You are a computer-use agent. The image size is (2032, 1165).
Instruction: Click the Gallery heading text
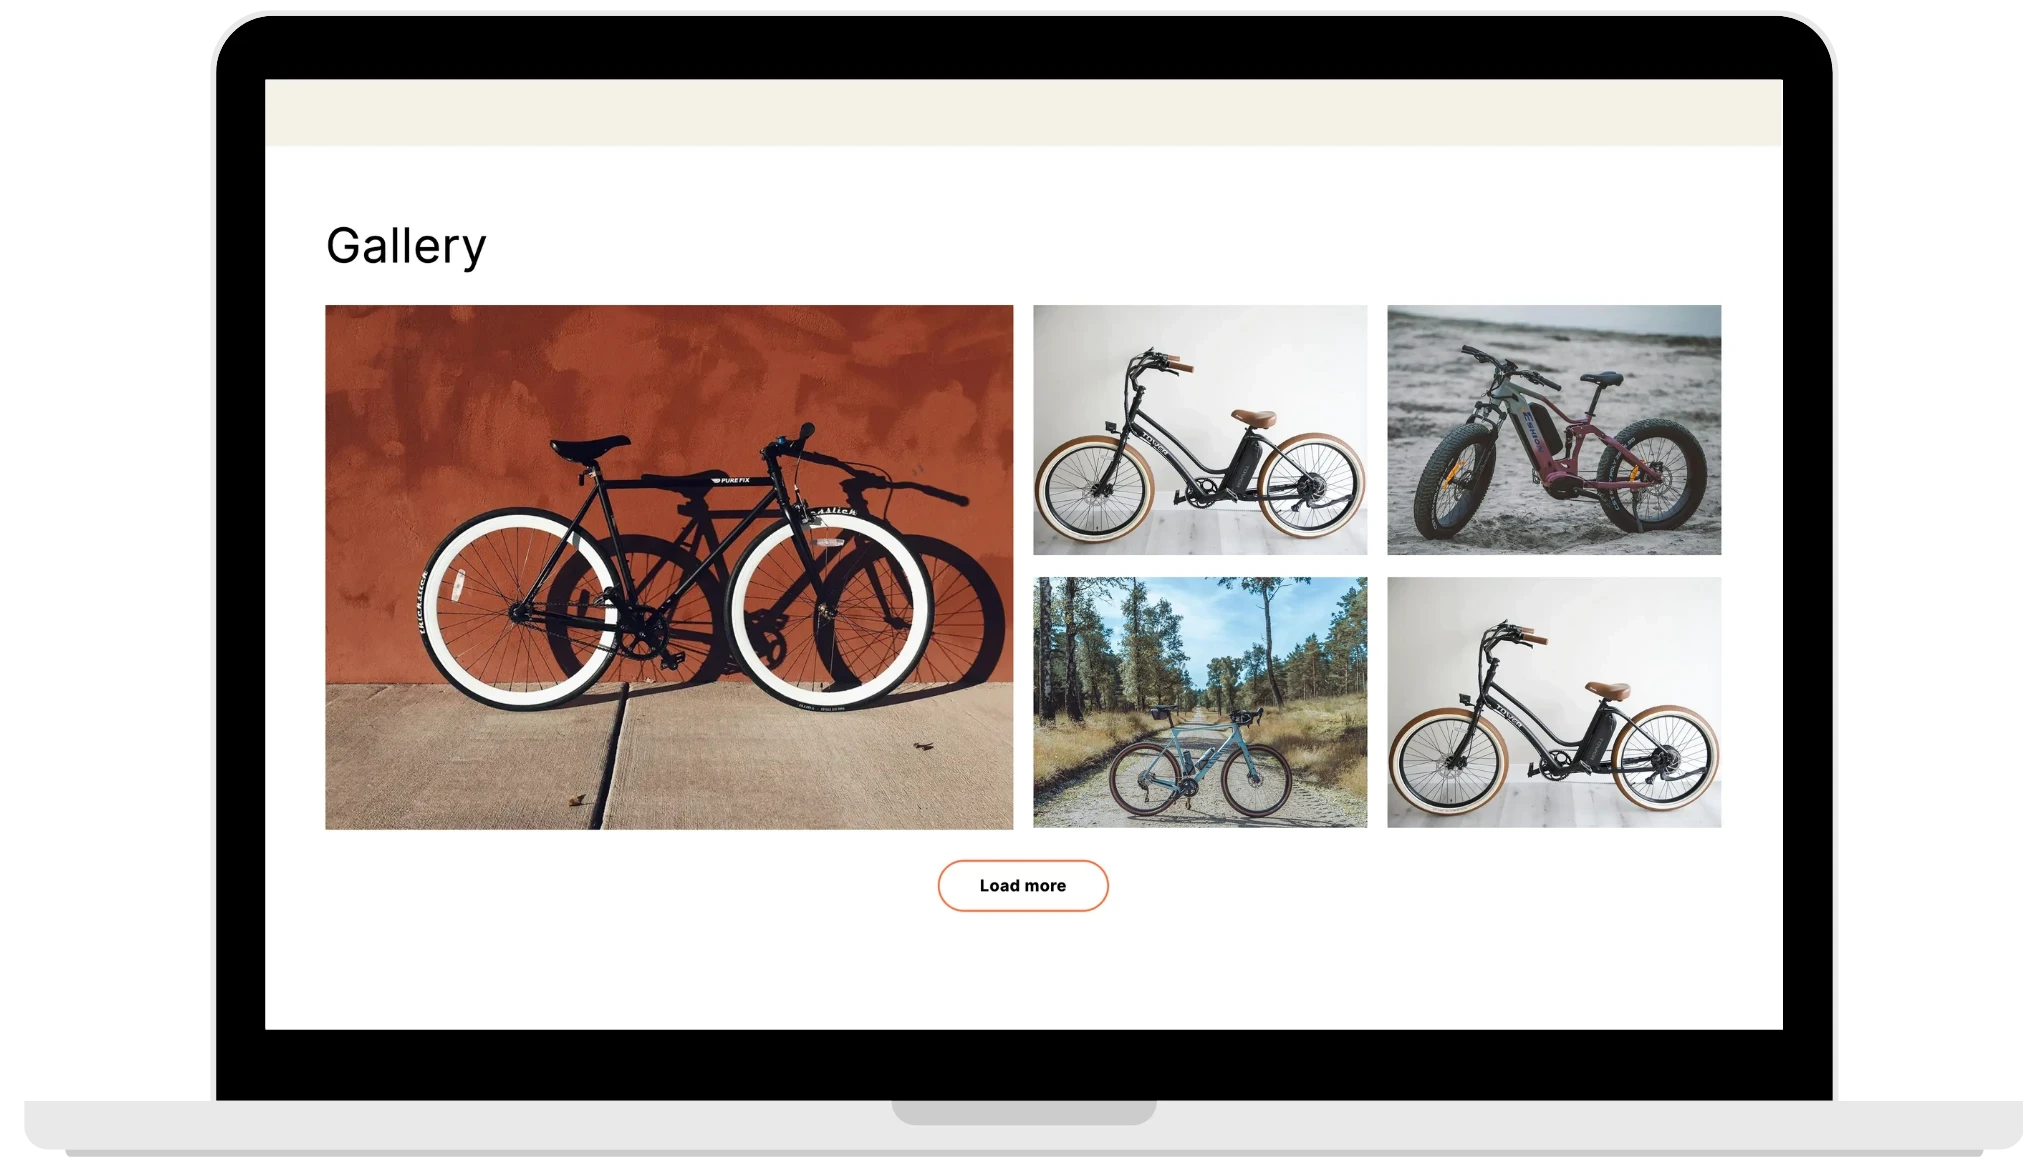point(406,246)
